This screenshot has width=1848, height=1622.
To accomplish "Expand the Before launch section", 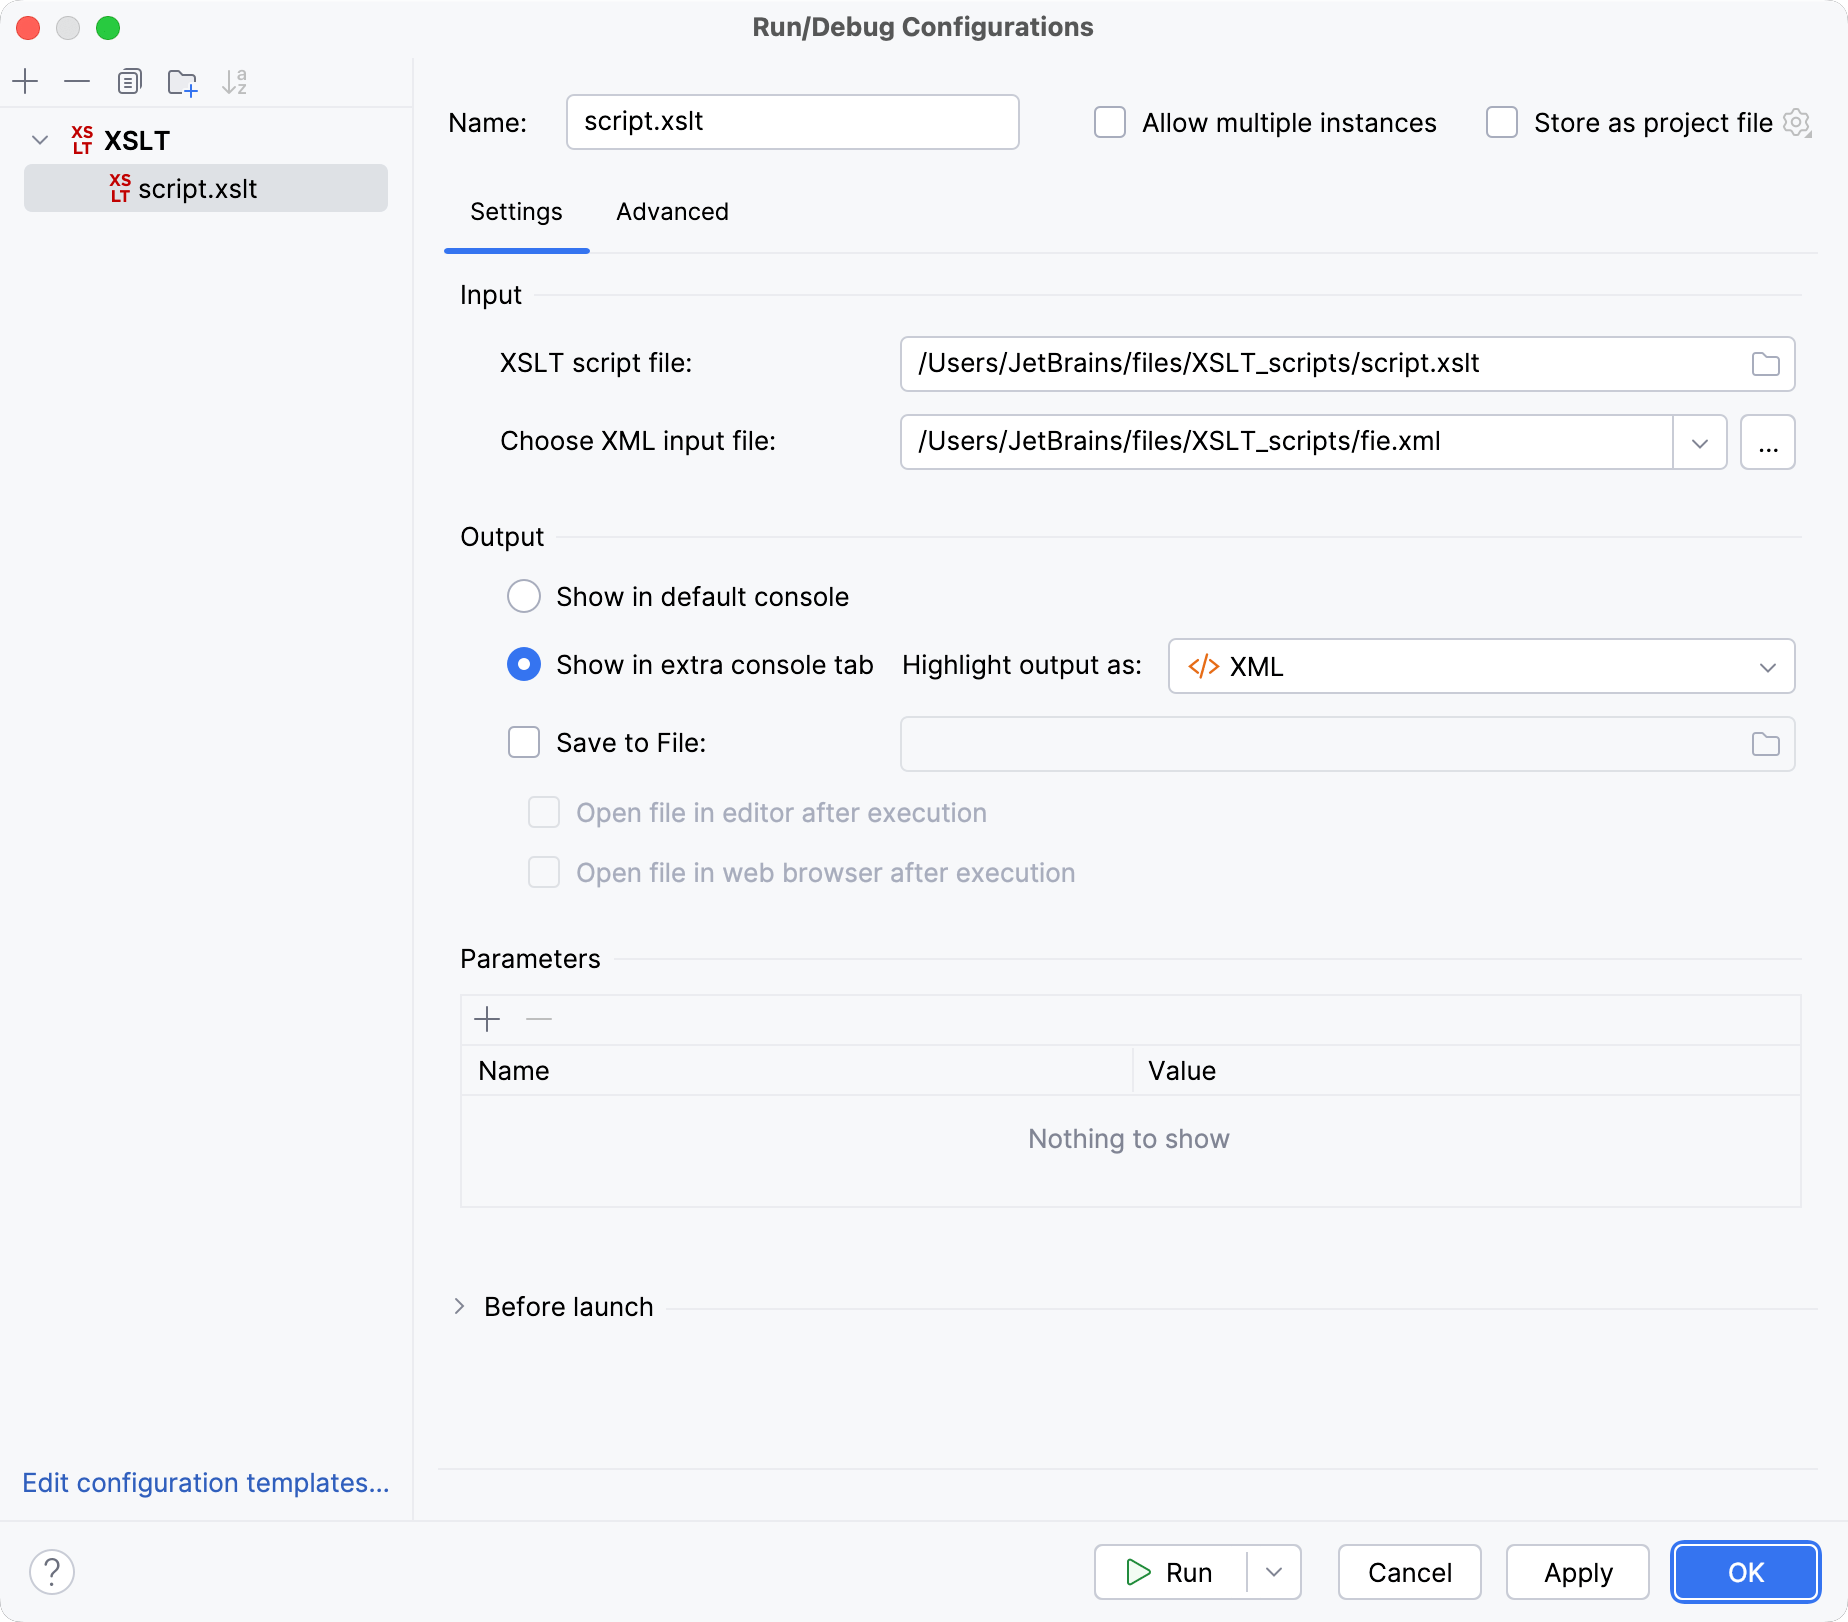I will 460,1306.
